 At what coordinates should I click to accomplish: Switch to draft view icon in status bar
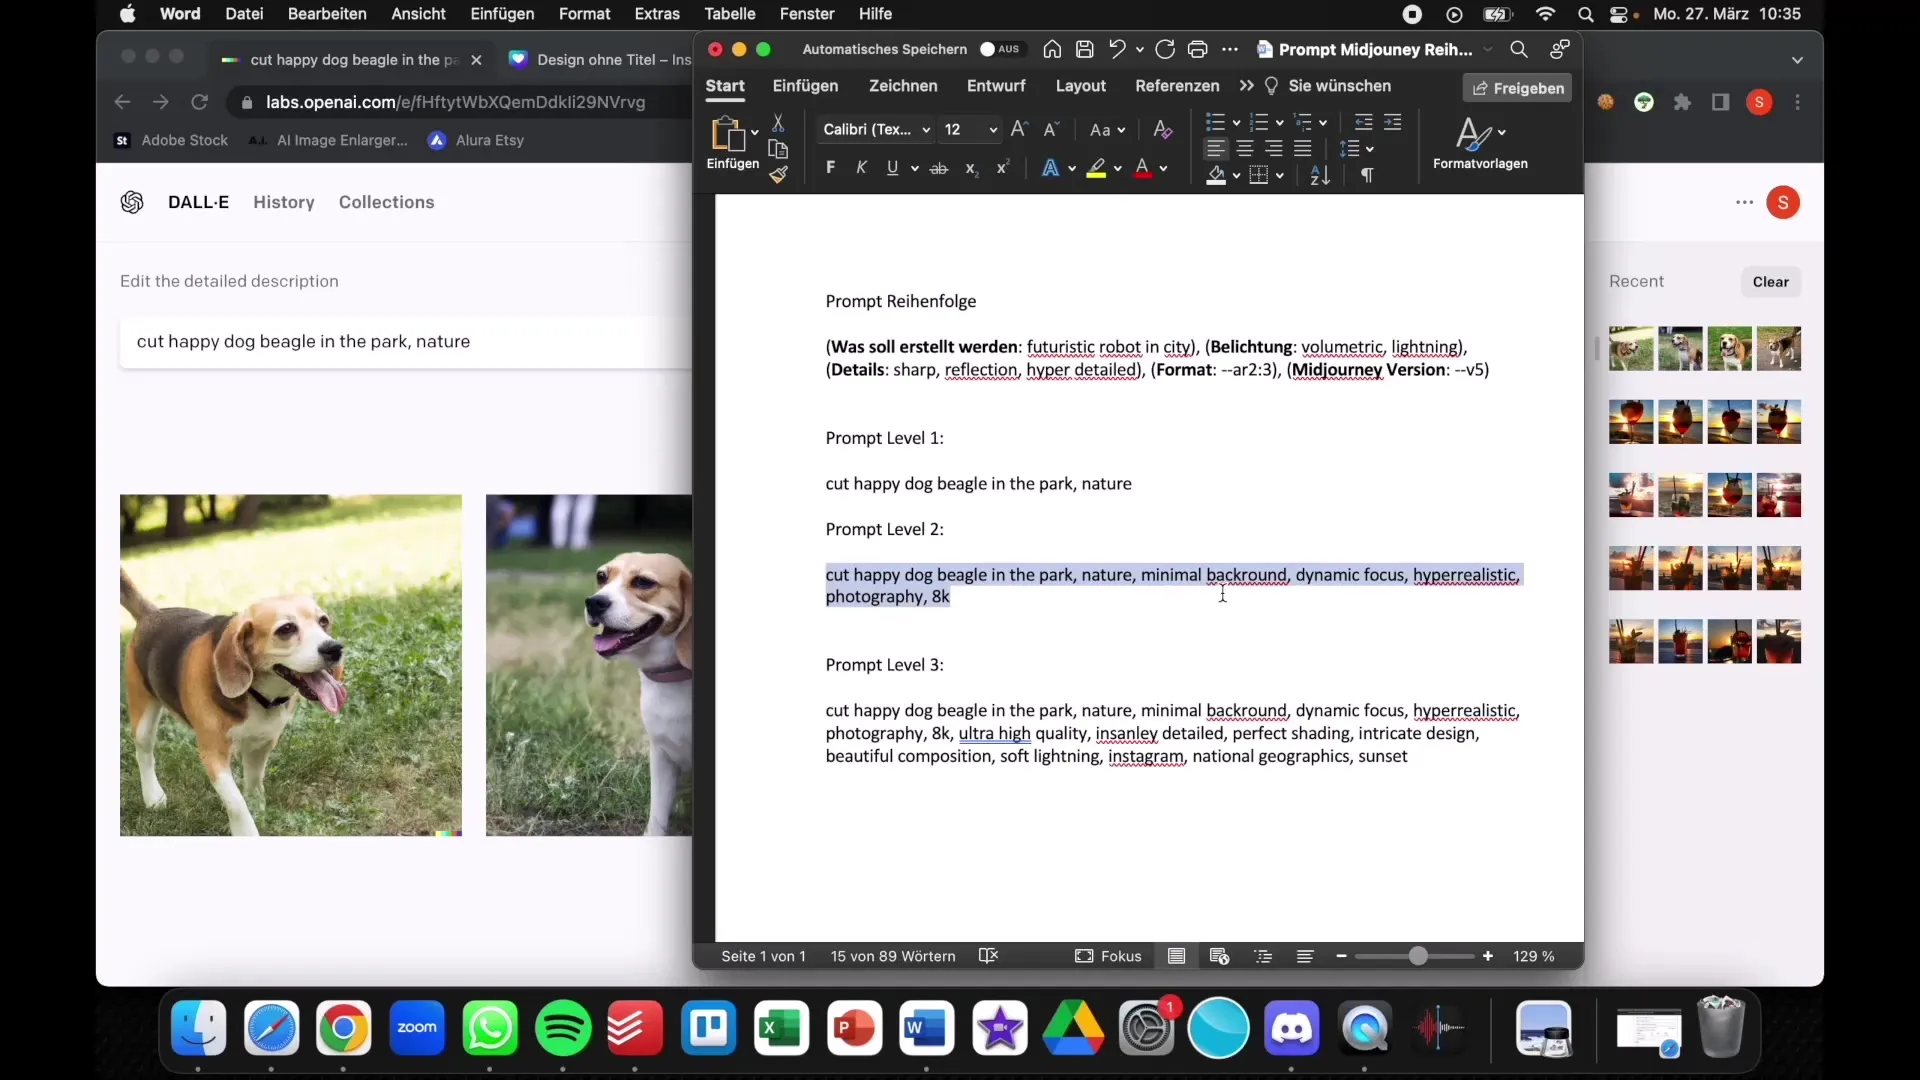pyautogui.click(x=1305, y=956)
